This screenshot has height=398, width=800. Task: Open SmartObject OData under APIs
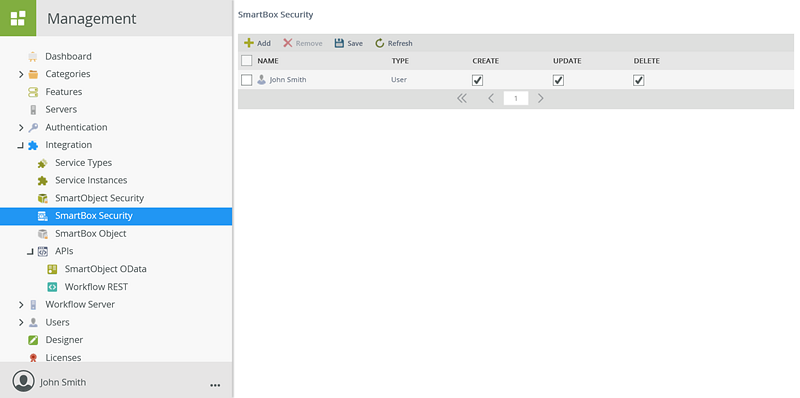pos(106,269)
